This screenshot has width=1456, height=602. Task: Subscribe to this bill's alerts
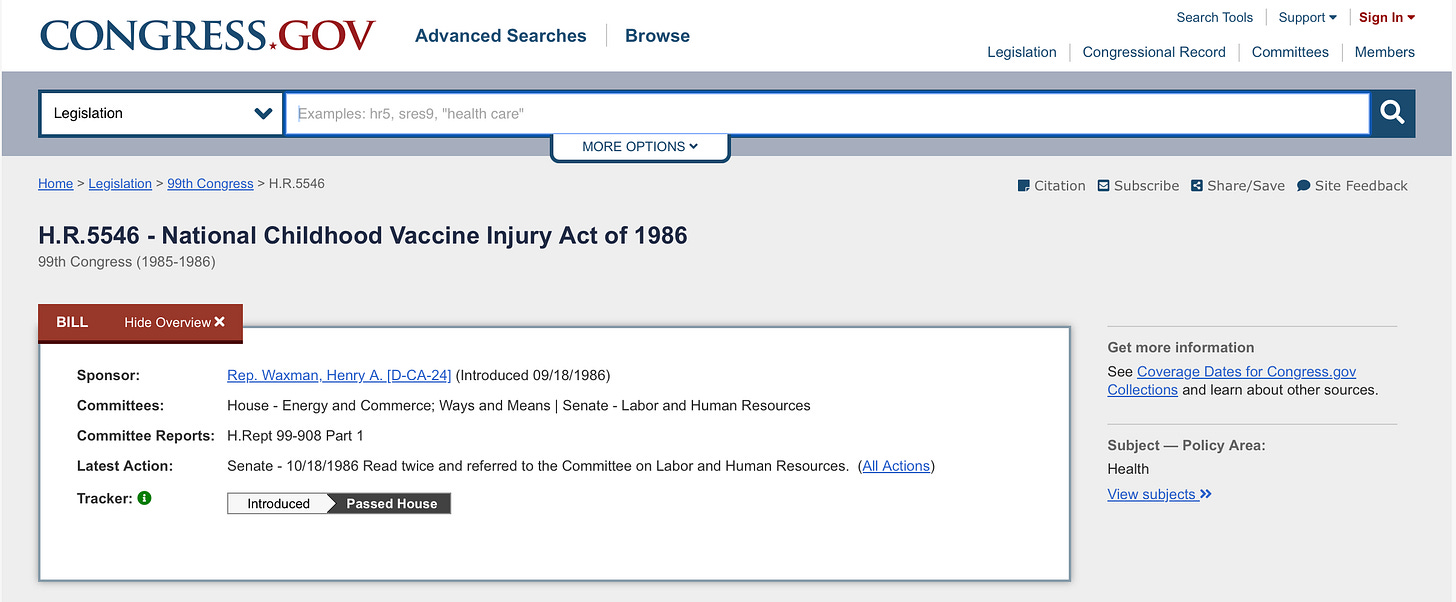(1138, 185)
